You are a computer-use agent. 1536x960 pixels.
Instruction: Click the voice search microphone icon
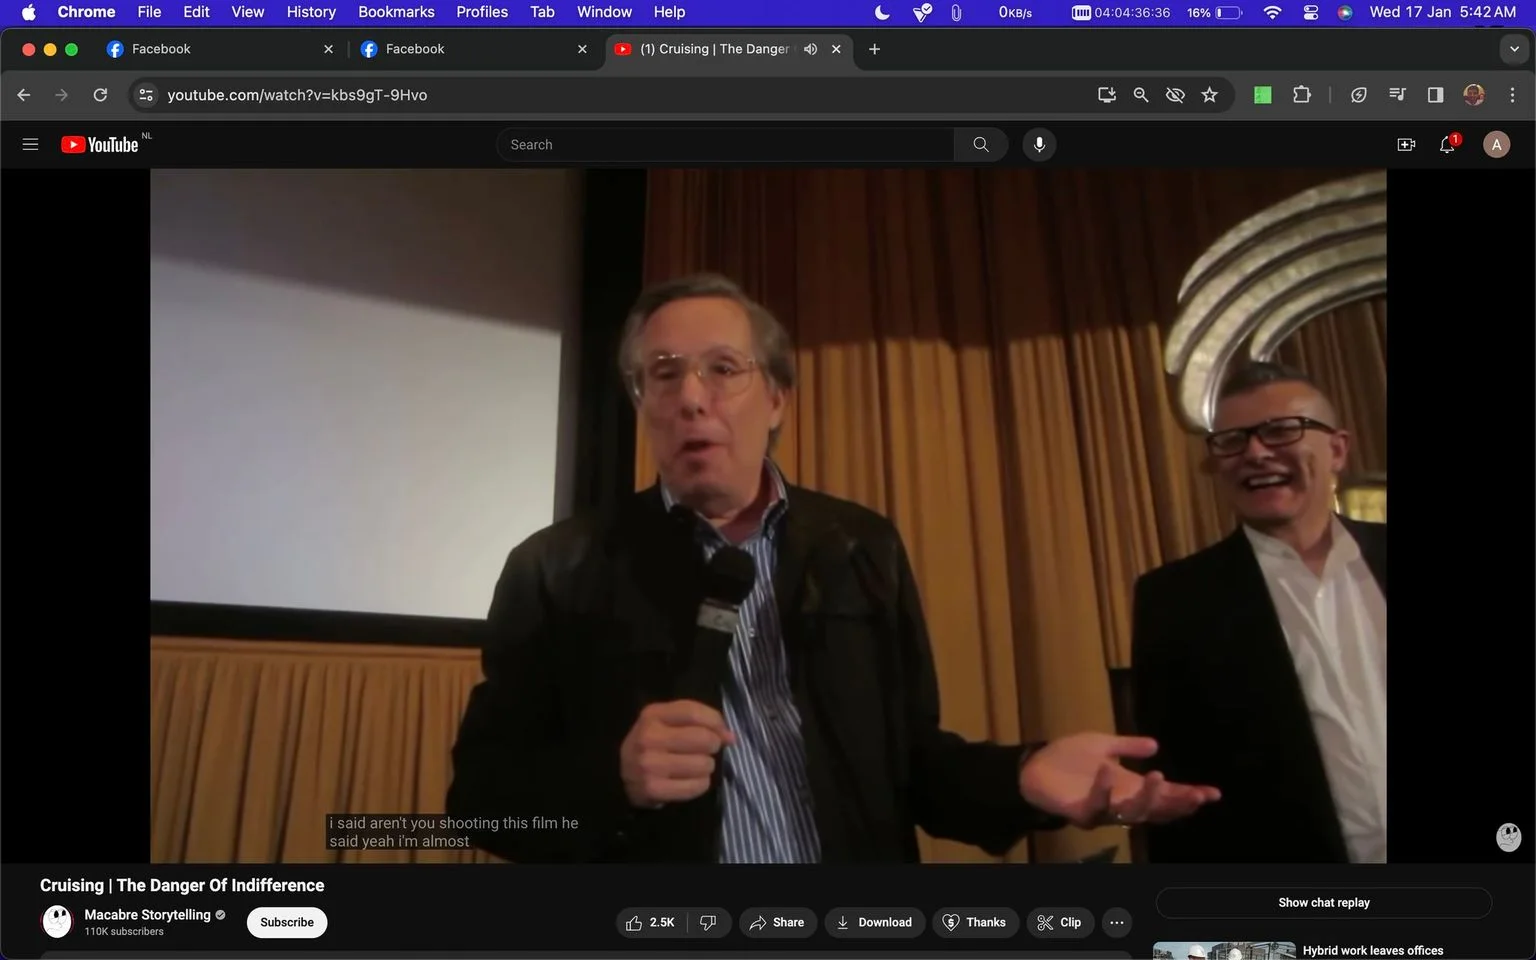pos(1039,144)
